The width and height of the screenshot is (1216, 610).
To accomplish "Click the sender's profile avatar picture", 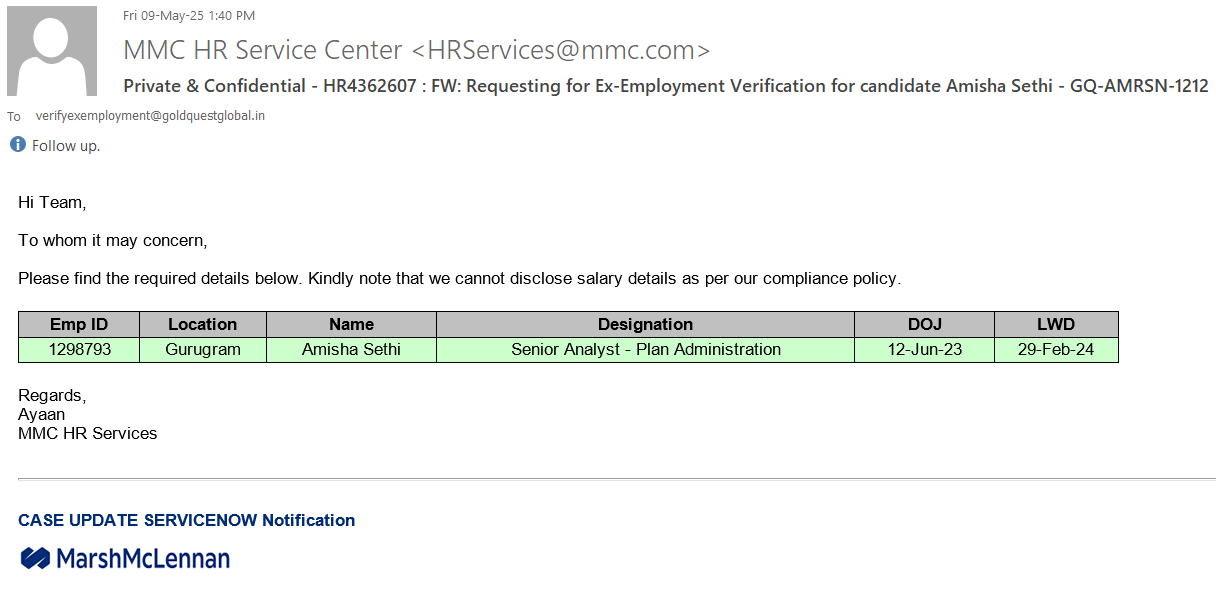I will tap(52, 51).
